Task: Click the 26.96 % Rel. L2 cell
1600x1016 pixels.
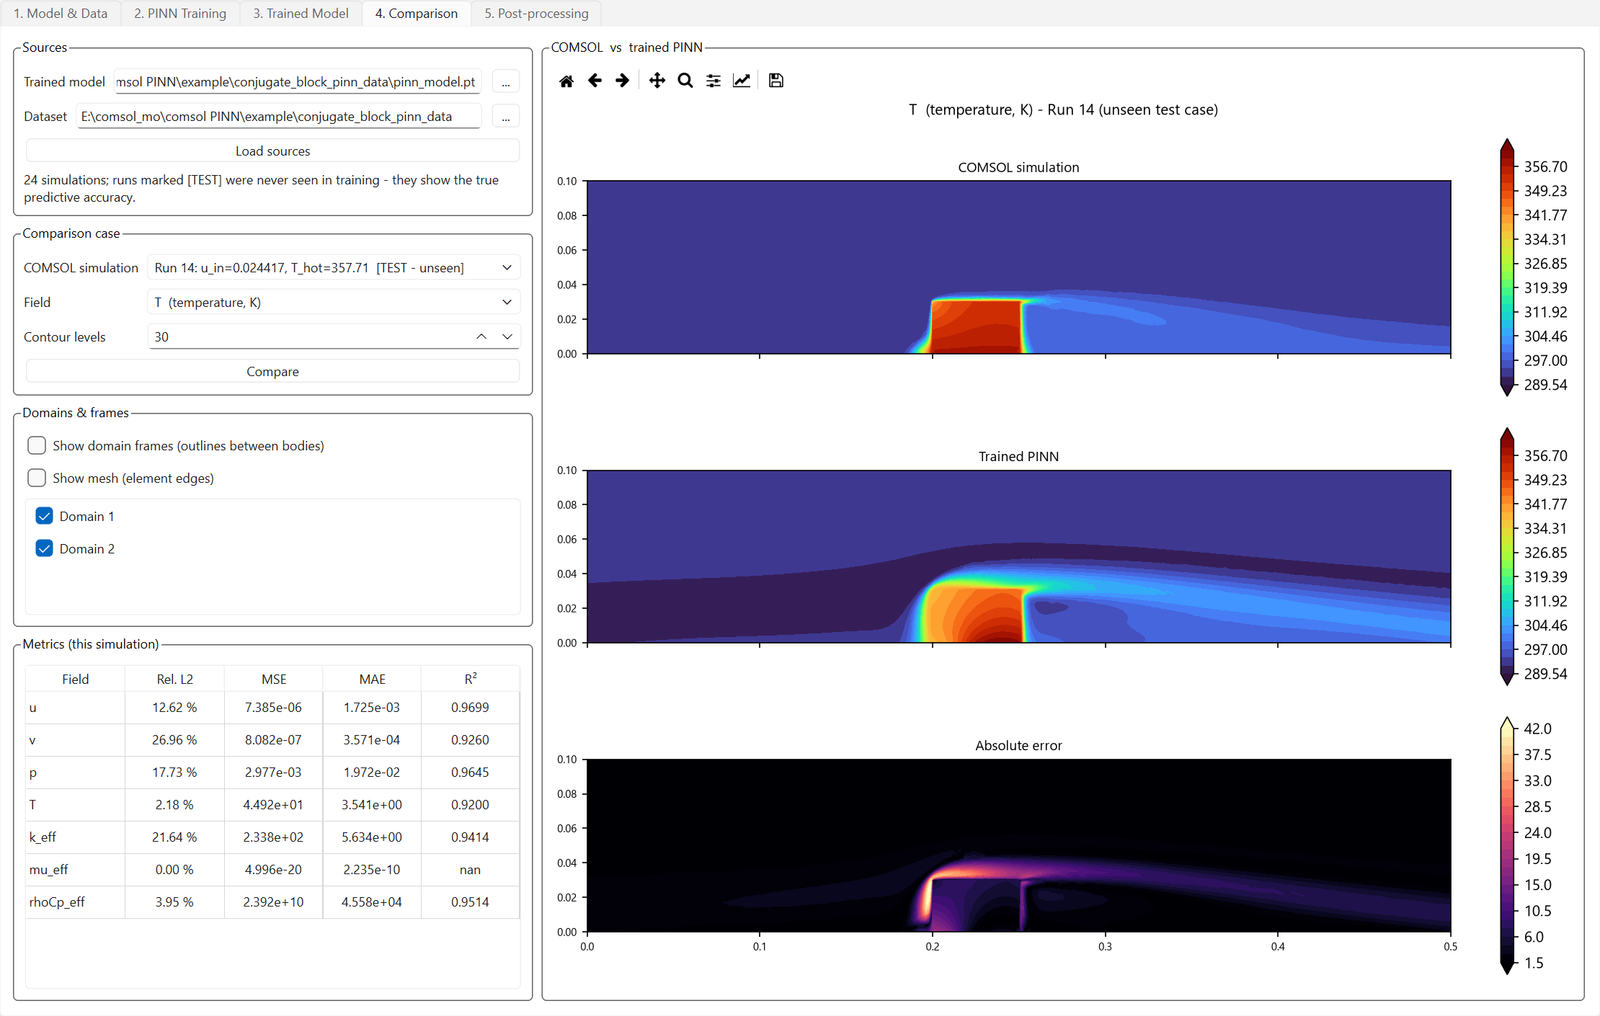Action: pyautogui.click(x=174, y=740)
